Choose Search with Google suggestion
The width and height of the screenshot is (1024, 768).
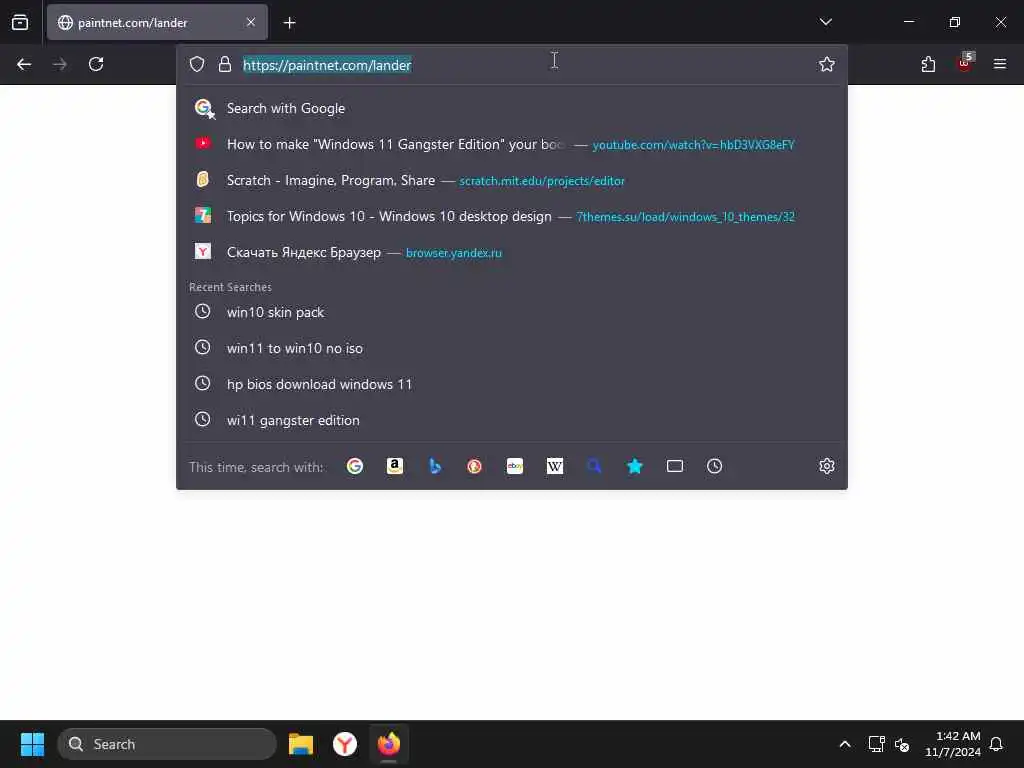click(512, 108)
